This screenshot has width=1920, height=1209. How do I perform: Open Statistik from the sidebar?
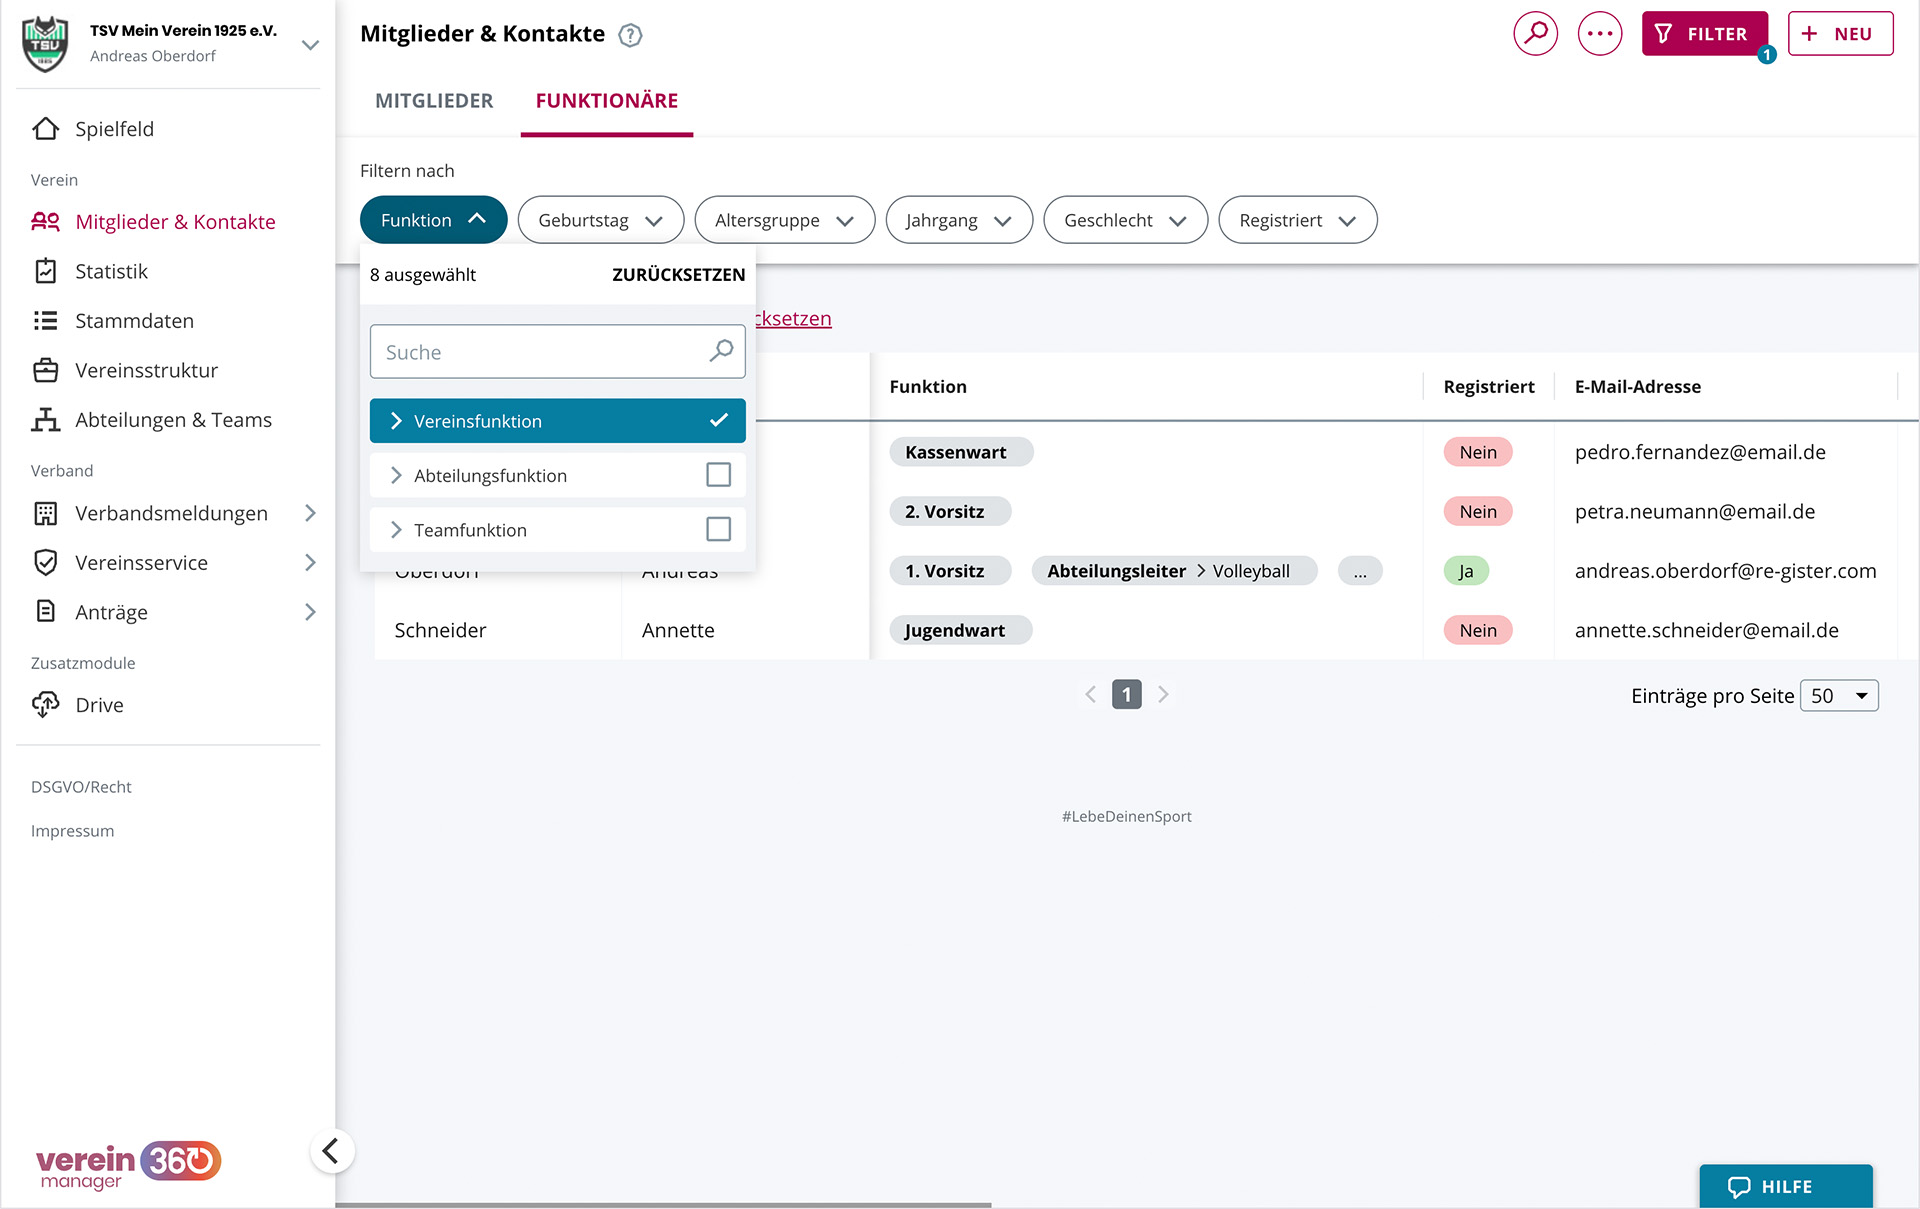pos(111,272)
